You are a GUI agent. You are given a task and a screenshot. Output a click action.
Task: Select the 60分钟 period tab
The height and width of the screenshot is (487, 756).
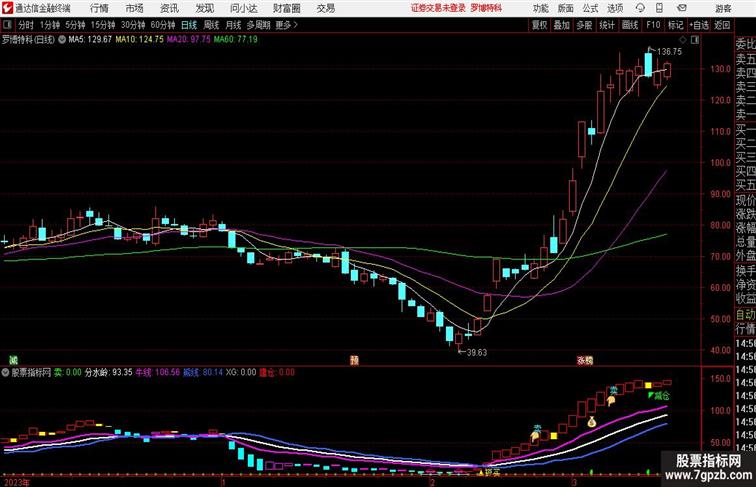162,25
